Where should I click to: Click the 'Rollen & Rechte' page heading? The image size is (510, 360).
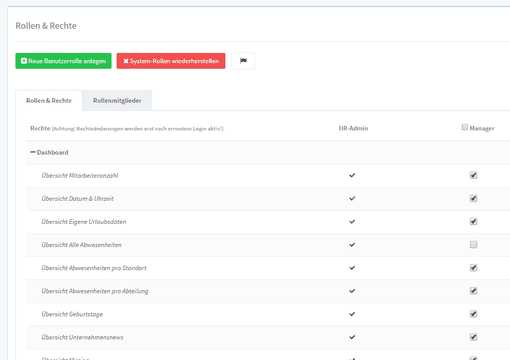46,26
